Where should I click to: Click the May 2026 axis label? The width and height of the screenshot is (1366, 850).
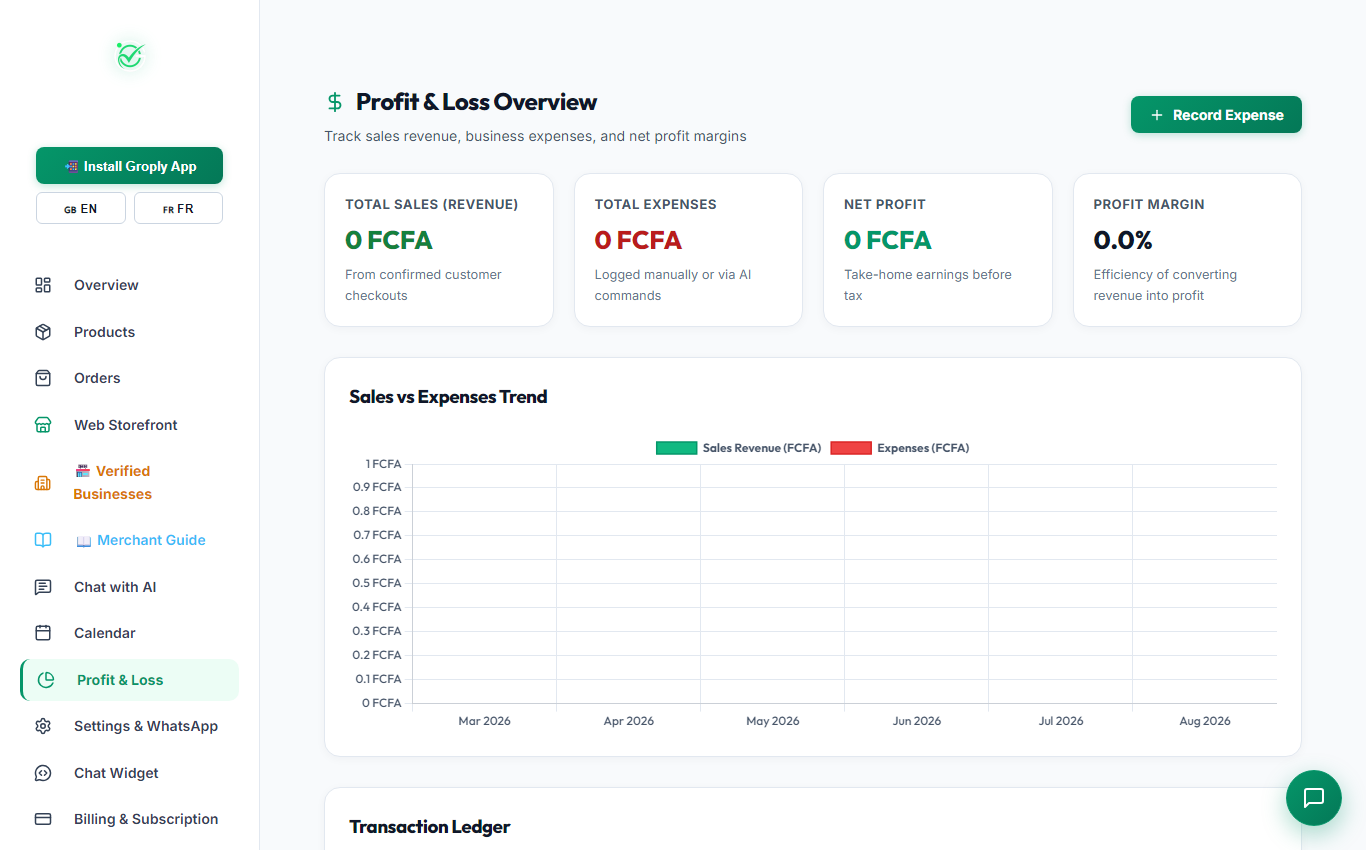point(773,721)
